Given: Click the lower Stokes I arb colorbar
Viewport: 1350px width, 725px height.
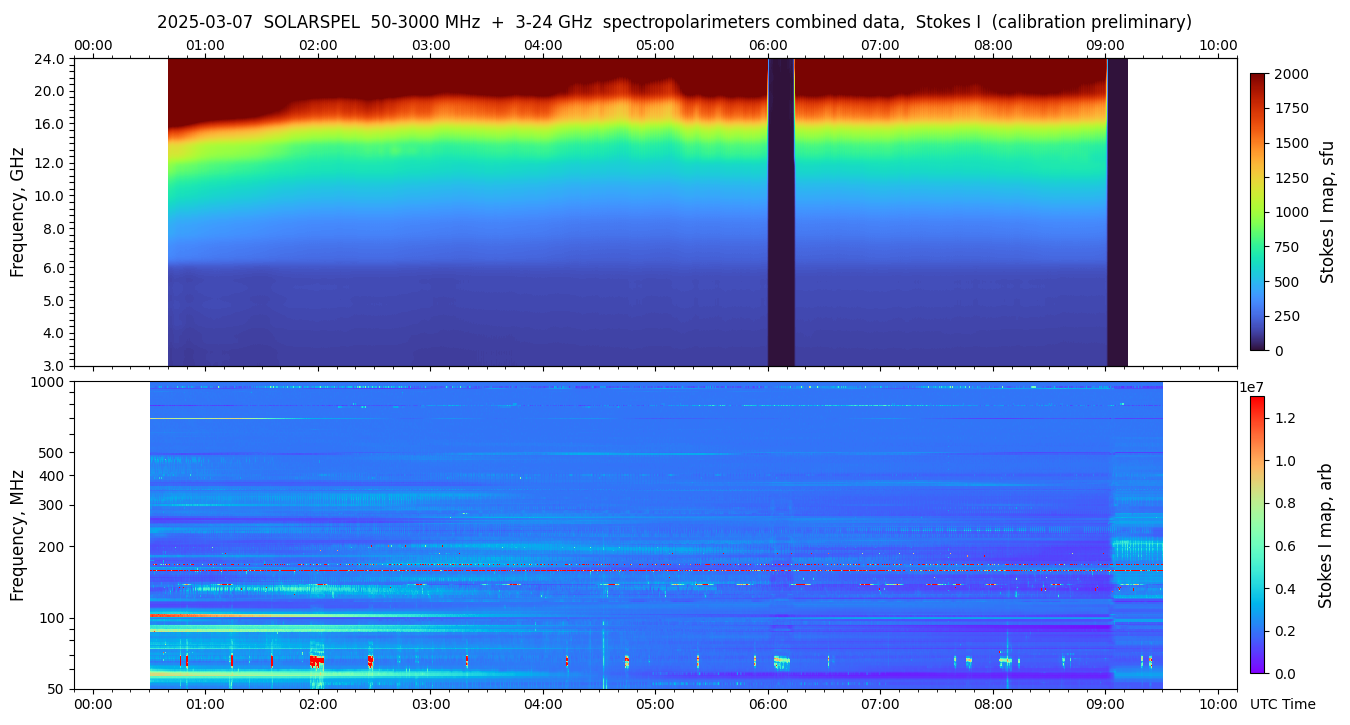Looking at the screenshot, I should click(1257, 535).
